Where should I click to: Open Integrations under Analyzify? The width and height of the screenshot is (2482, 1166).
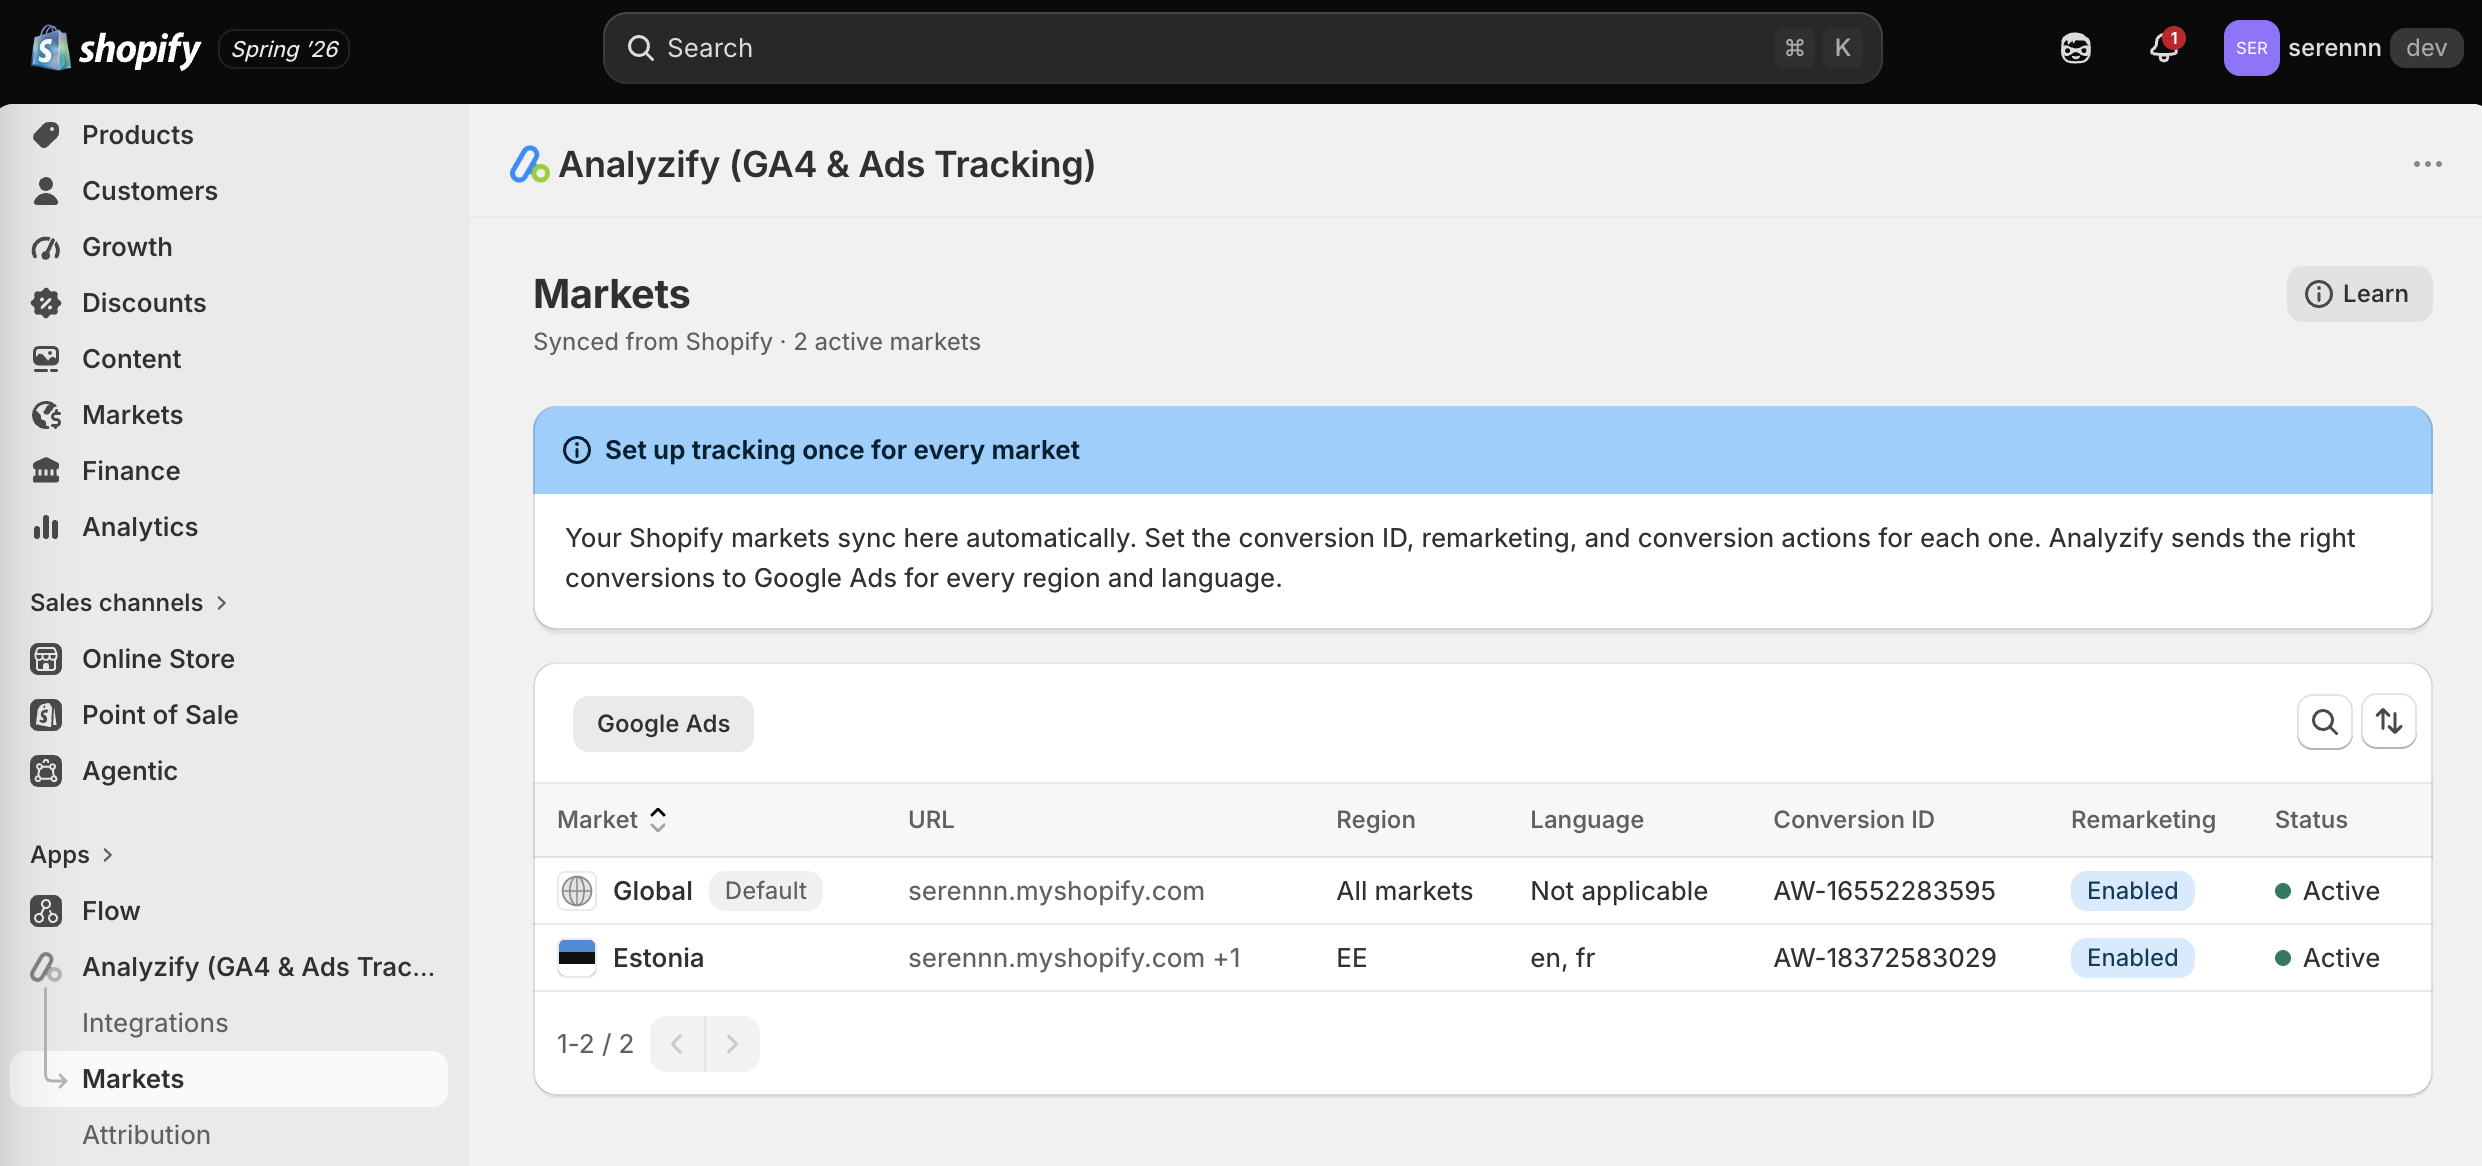point(155,1023)
